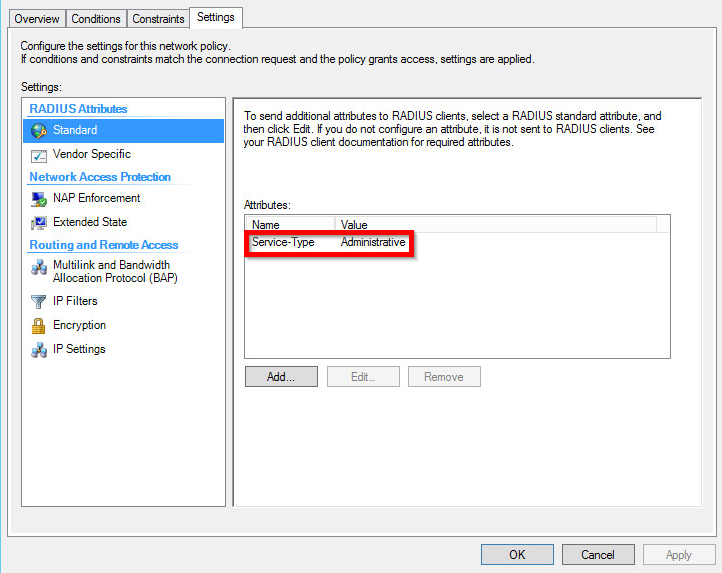
Task: Click the IP Settings network icon
Action: point(39,350)
